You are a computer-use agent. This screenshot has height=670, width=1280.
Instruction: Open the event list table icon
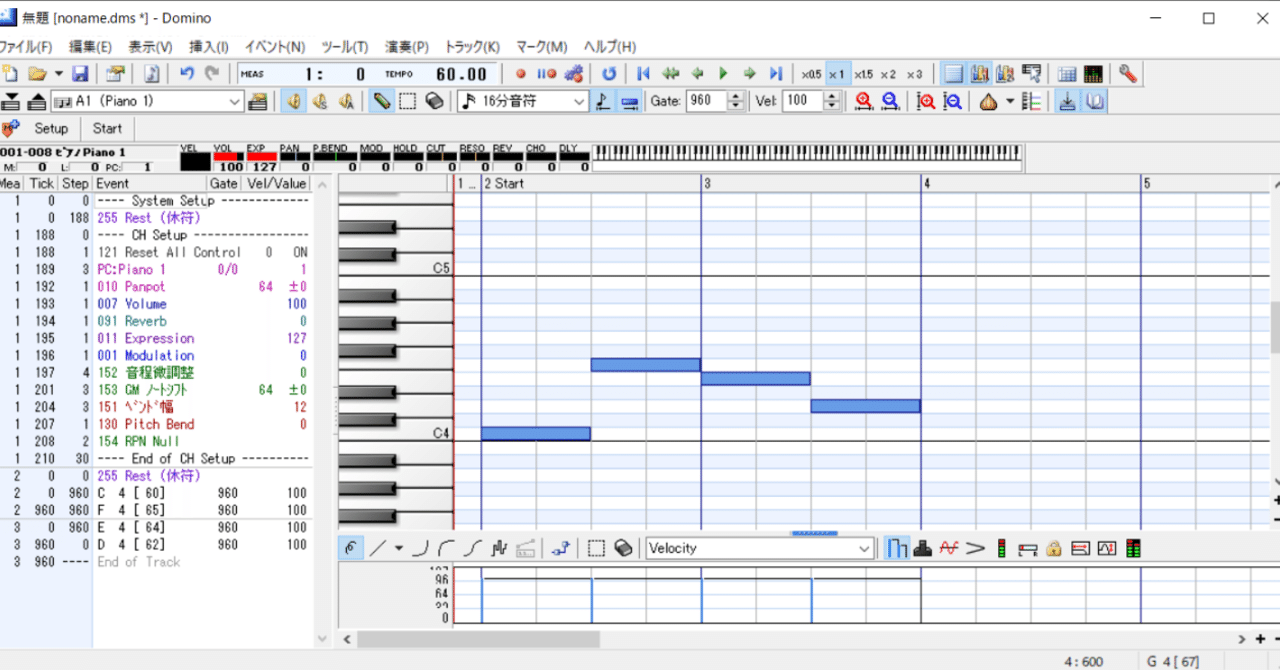pyautogui.click(x=1067, y=74)
